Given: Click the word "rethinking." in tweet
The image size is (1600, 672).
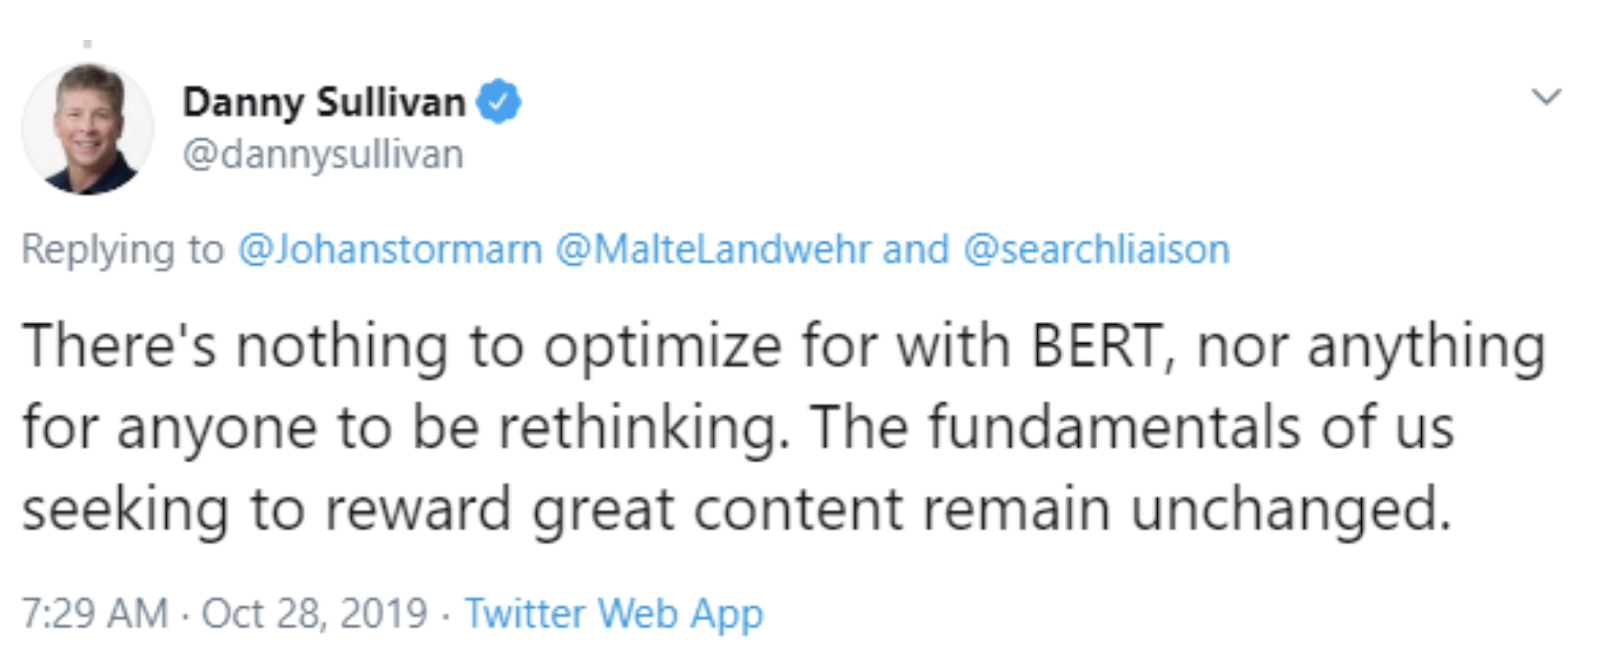Looking at the screenshot, I should 643,428.
